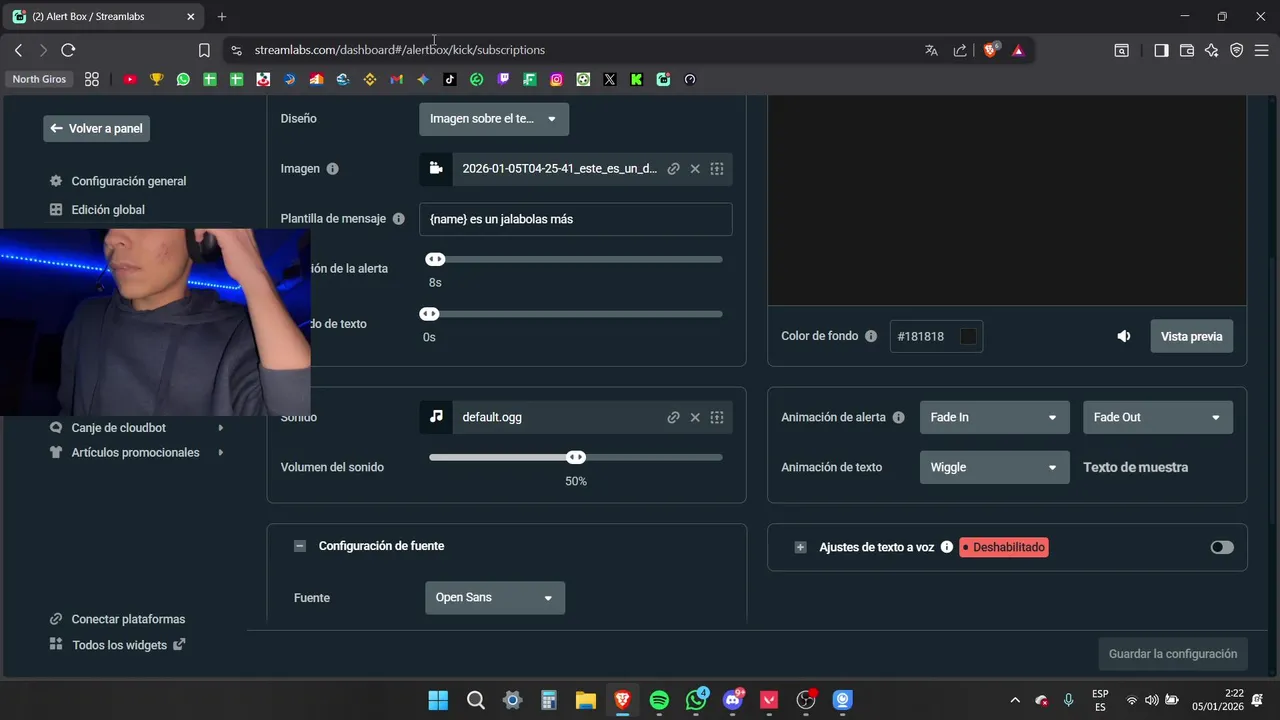This screenshot has width=1280, height=720.
Task: Expand Ajustes de texto a voz section
Action: click(x=800, y=547)
